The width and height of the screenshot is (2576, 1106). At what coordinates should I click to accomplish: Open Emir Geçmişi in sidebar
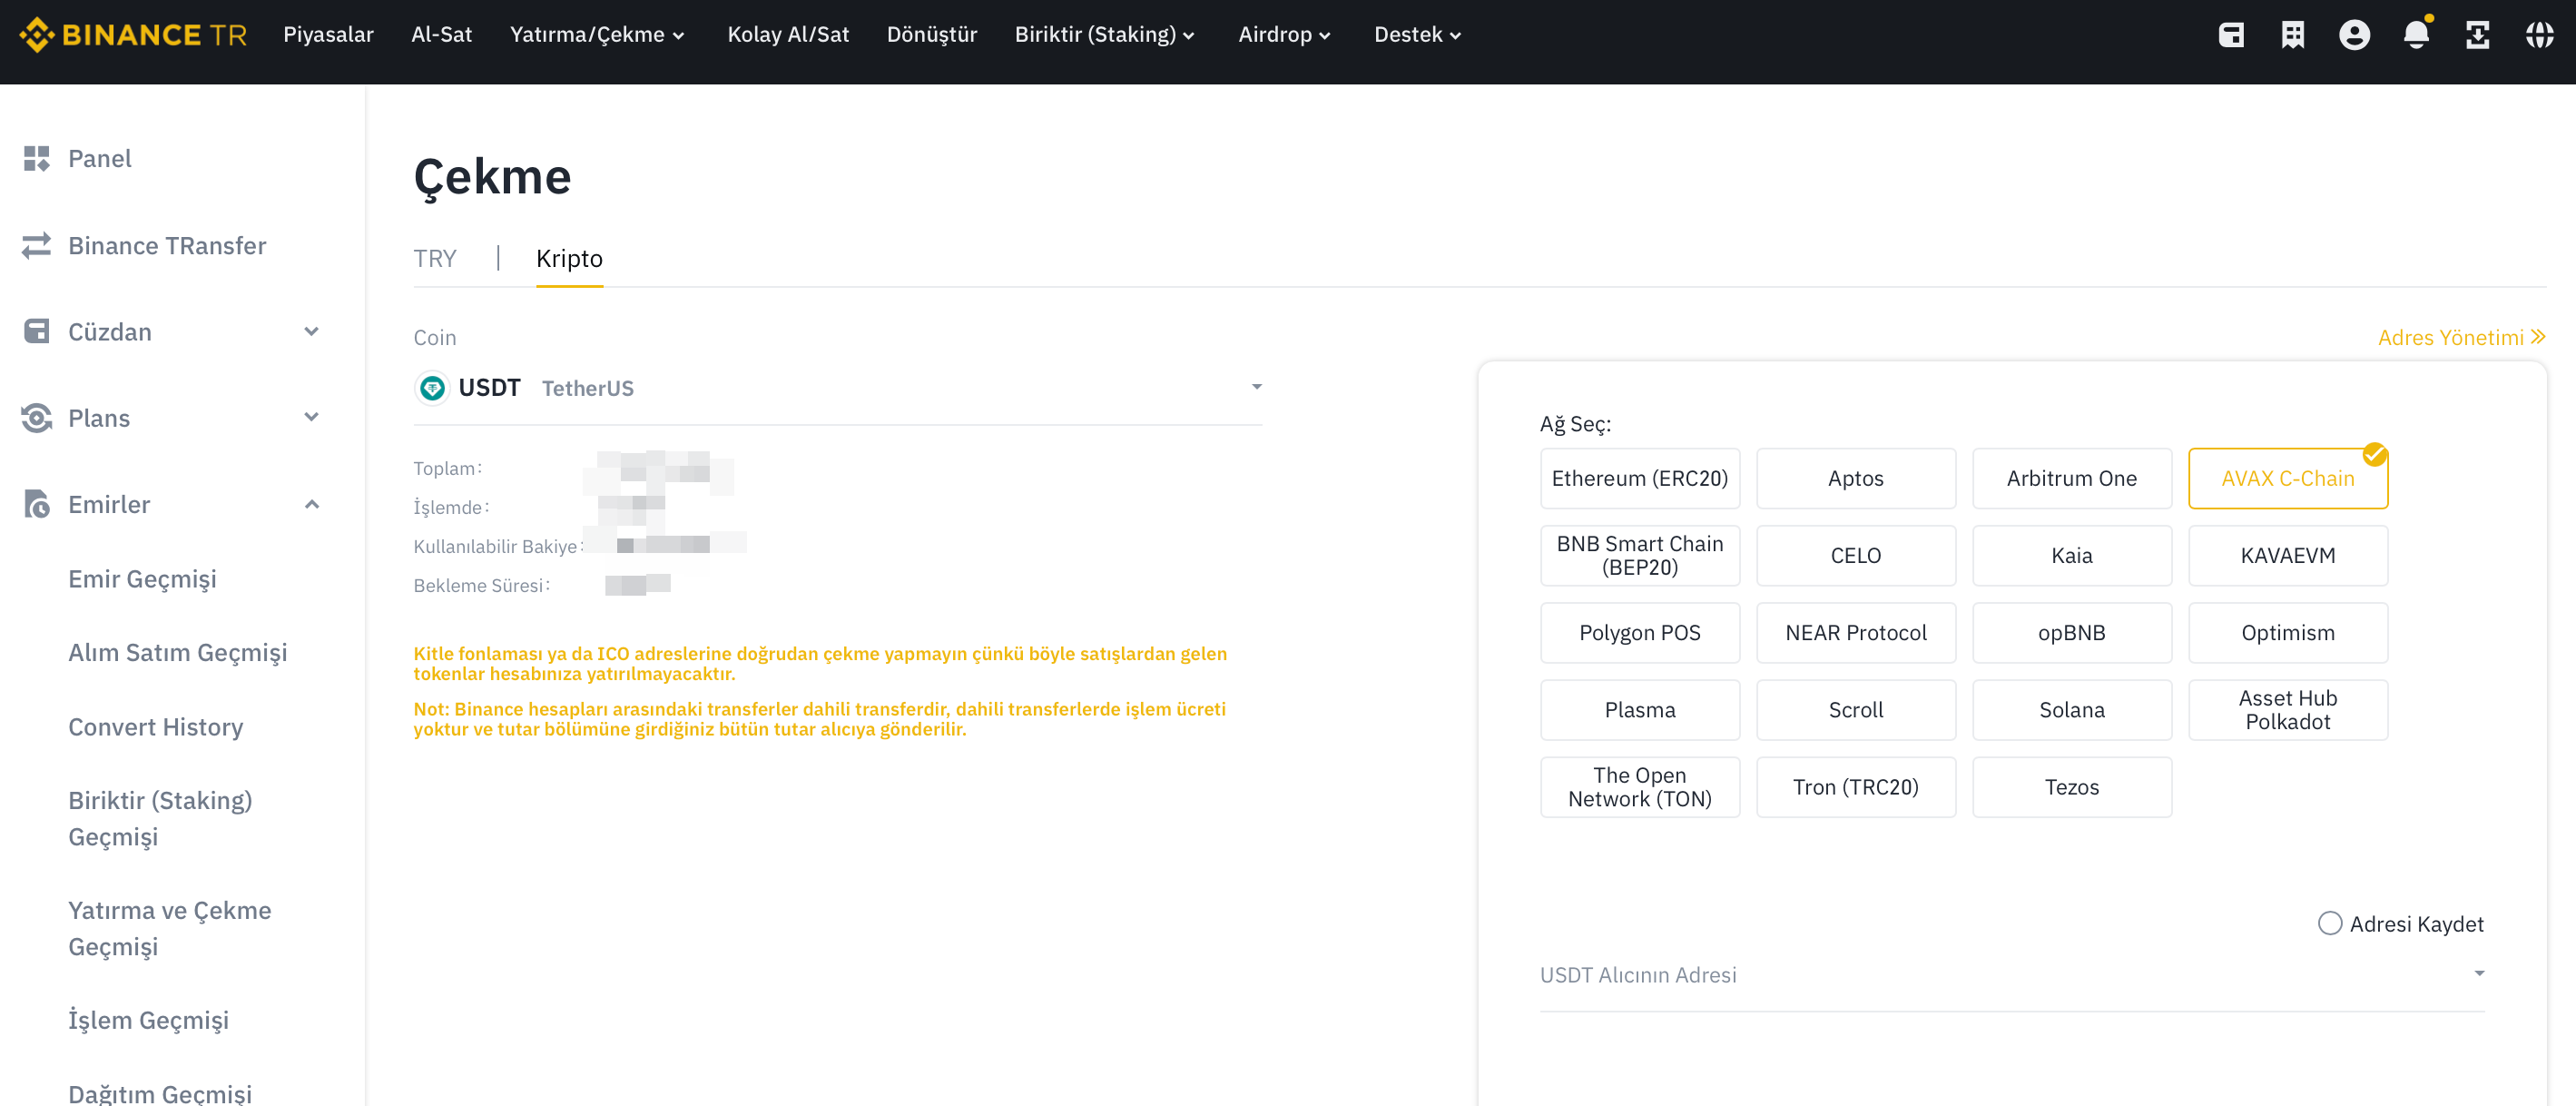point(142,579)
